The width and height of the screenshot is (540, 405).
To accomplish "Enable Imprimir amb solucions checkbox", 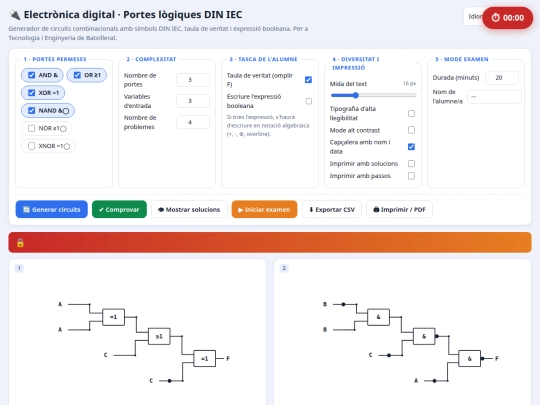I will coord(411,164).
